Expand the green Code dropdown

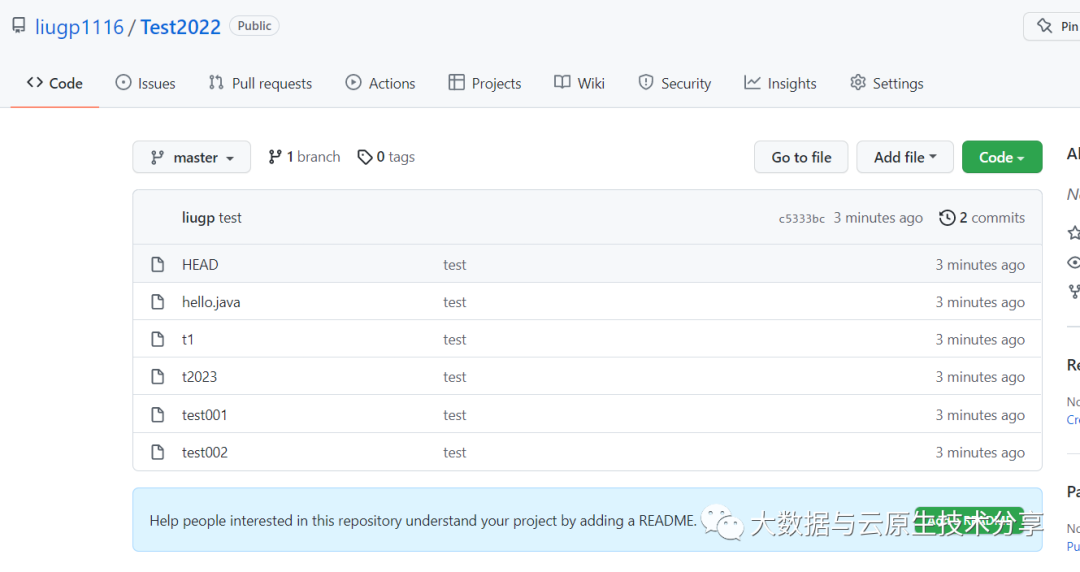(x=1002, y=157)
